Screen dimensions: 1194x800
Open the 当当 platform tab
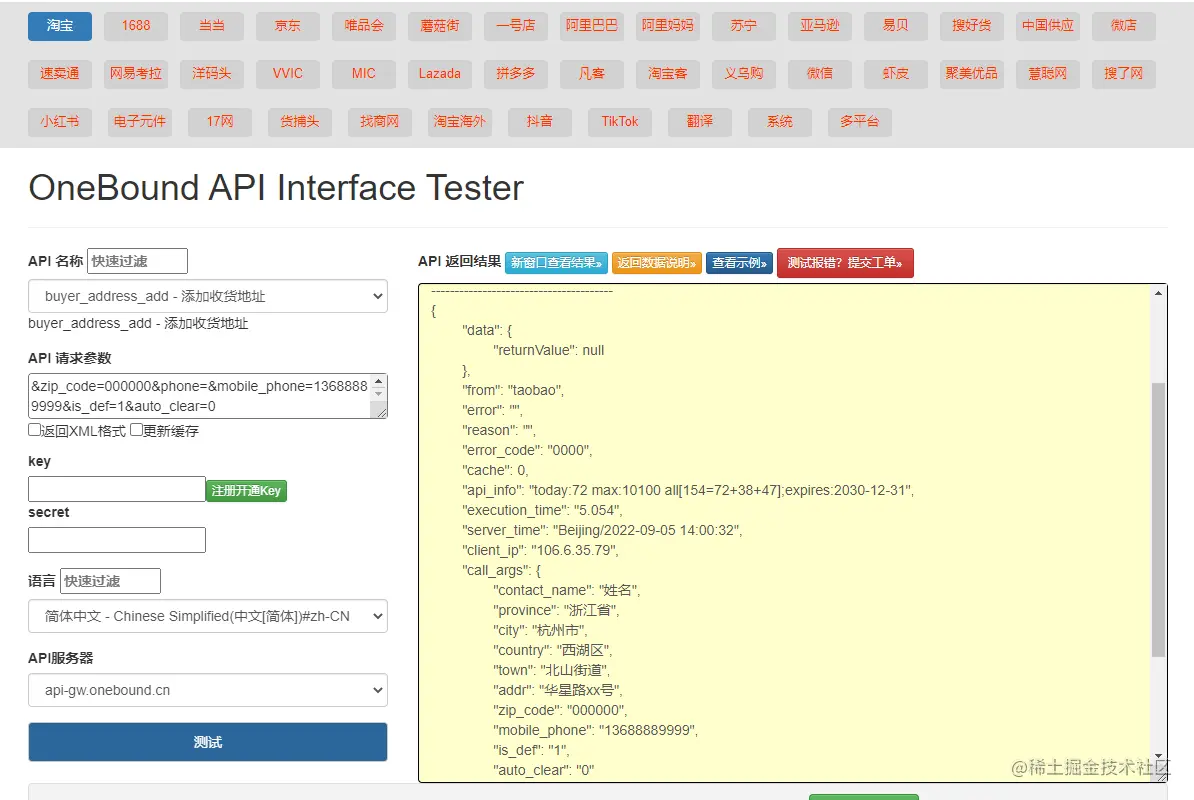pos(212,26)
